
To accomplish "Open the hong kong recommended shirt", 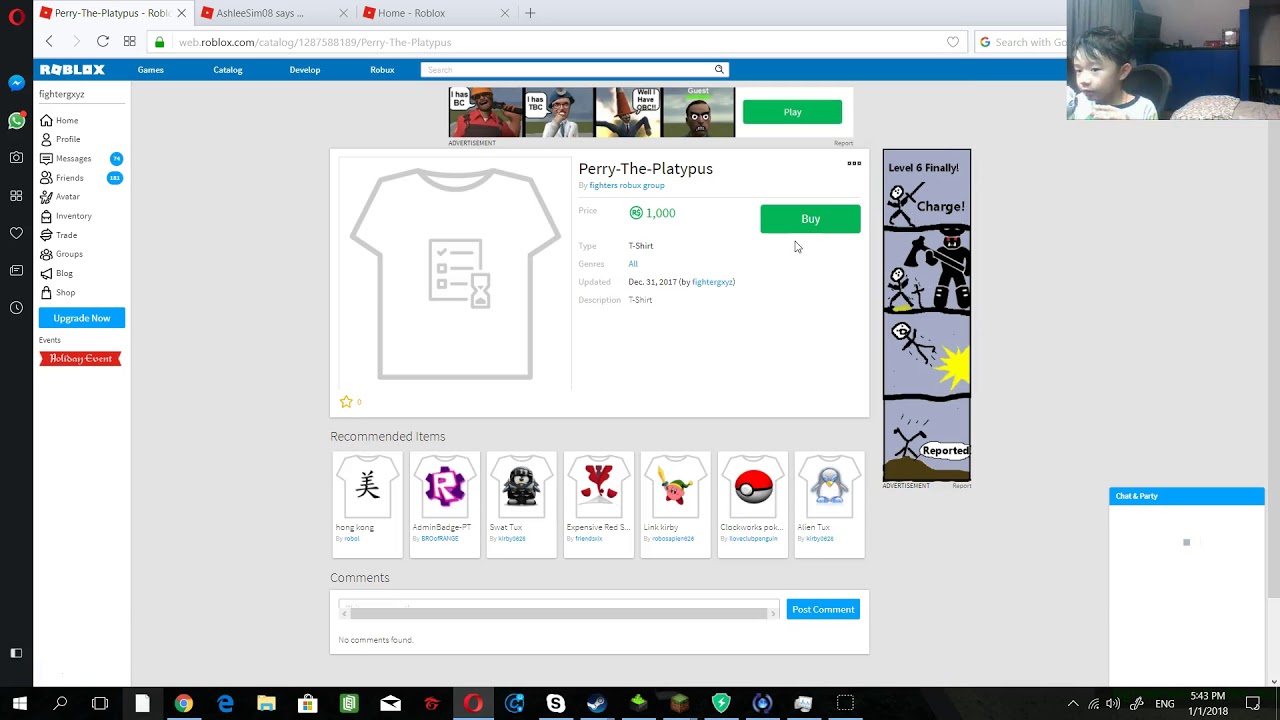I will click(x=367, y=504).
